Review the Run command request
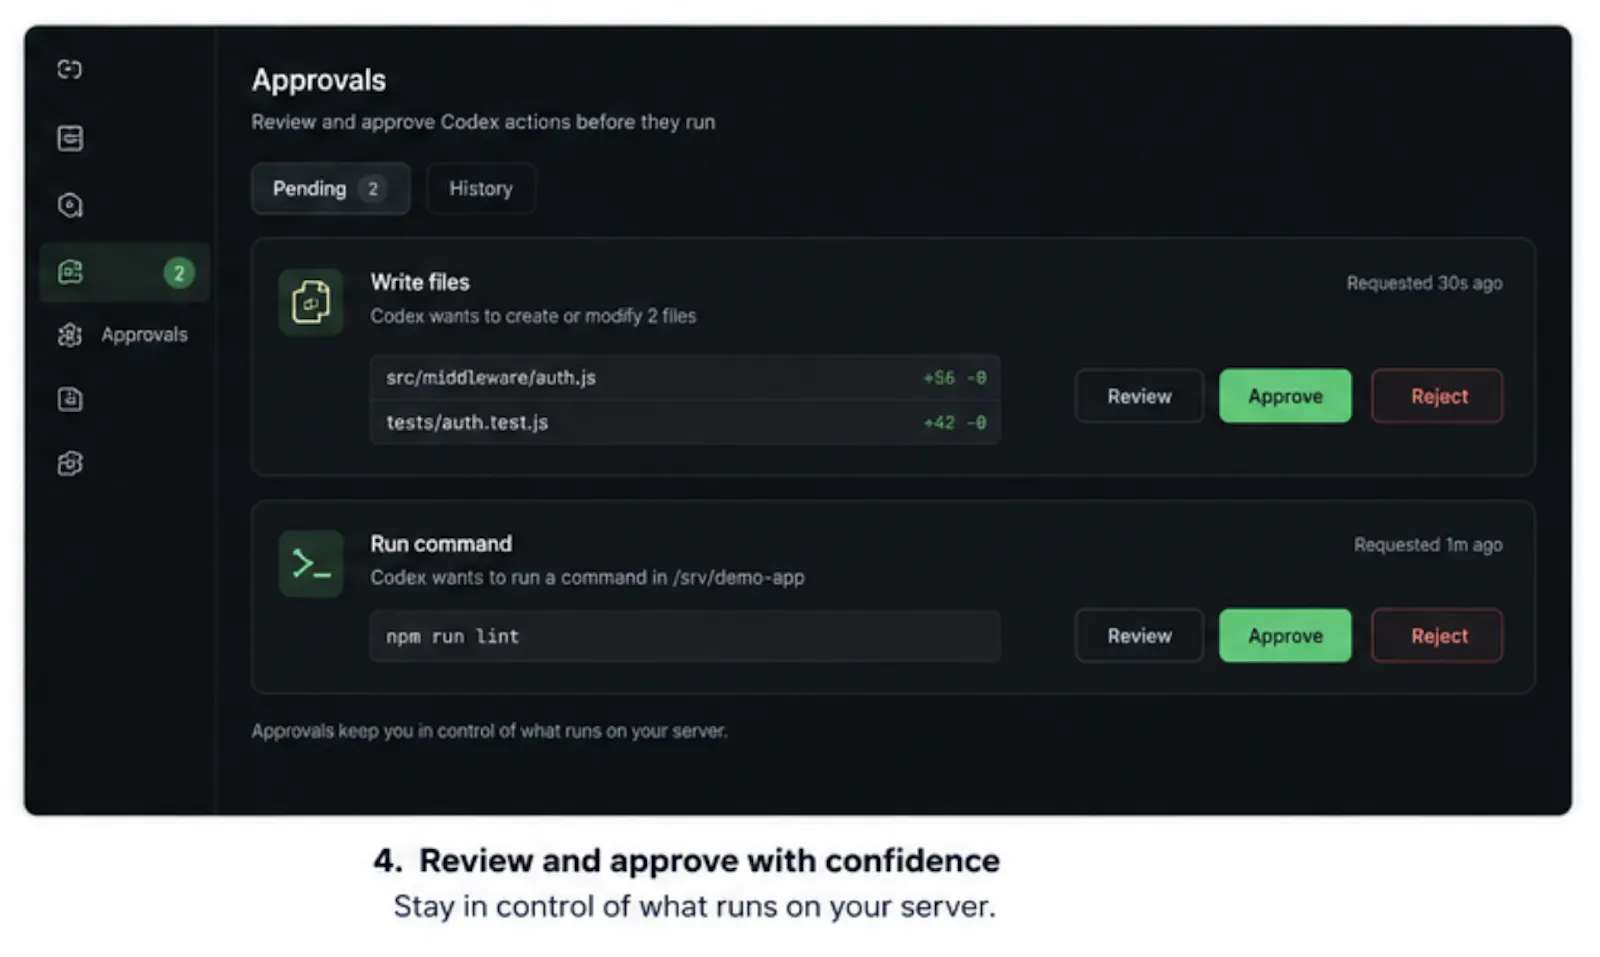1600x957 pixels. [x=1139, y=636]
